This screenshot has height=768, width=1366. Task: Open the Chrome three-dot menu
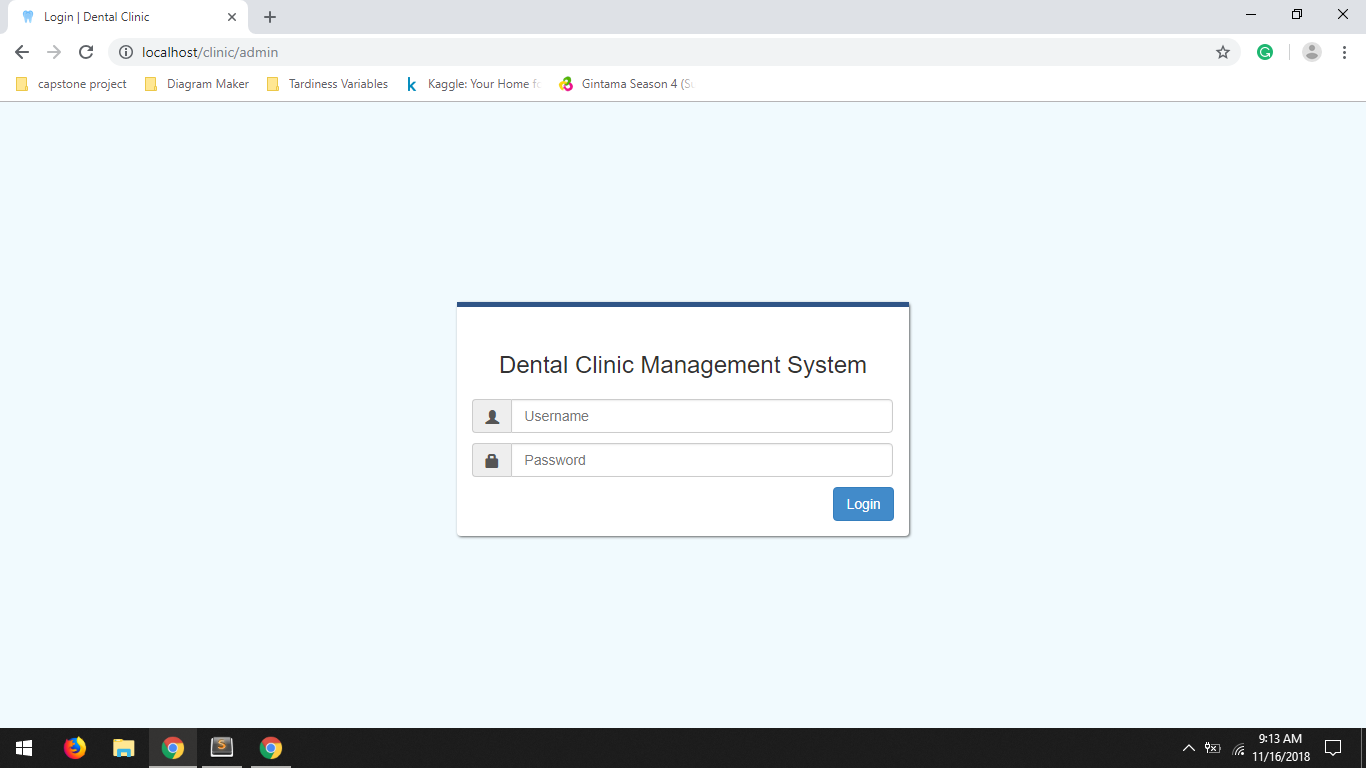point(1344,51)
